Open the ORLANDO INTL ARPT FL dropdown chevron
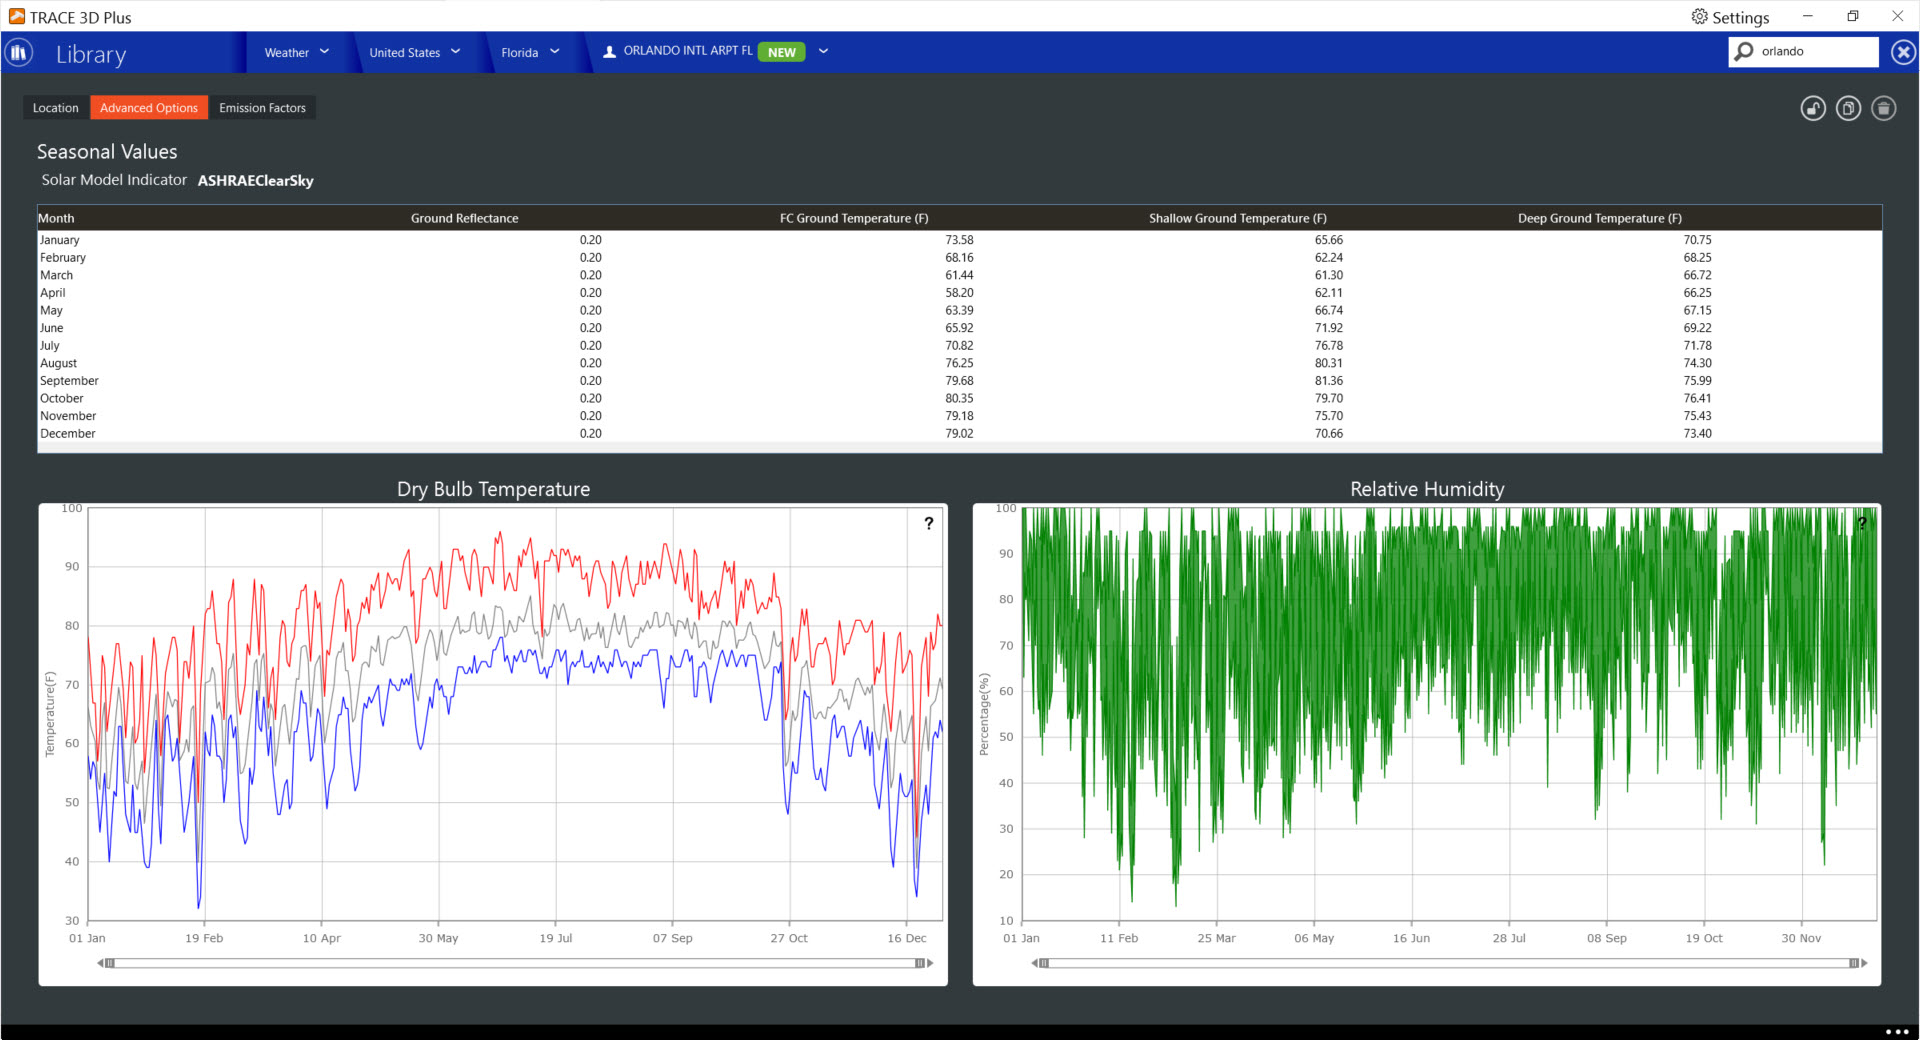The width and height of the screenshot is (1920, 1040). point(823,51)
